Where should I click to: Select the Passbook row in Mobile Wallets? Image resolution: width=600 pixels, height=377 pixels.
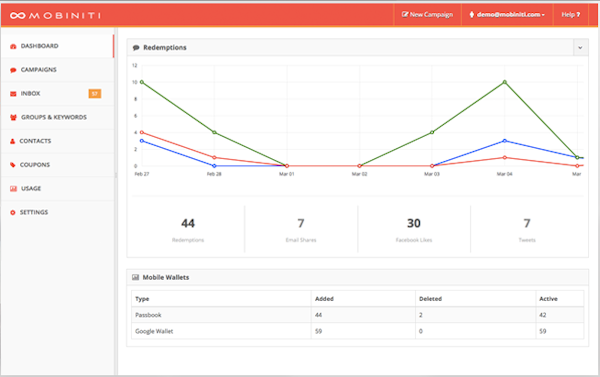coord(357,315)
